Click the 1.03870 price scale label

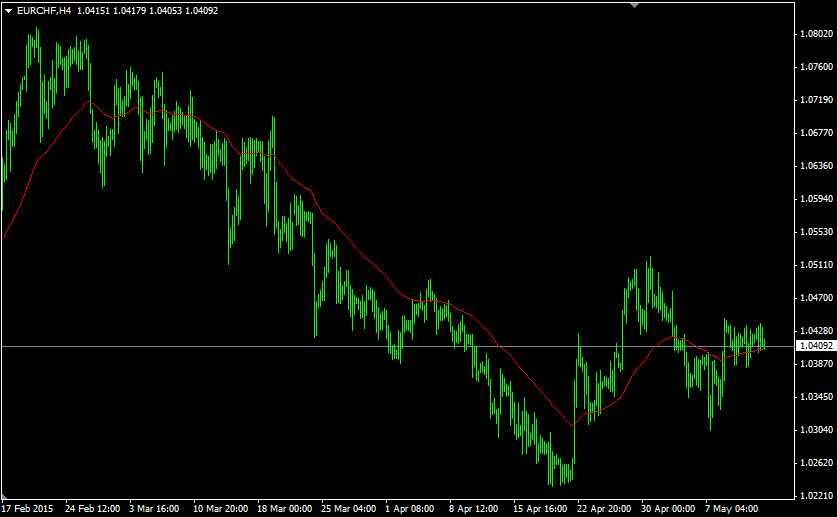(816, 364)
